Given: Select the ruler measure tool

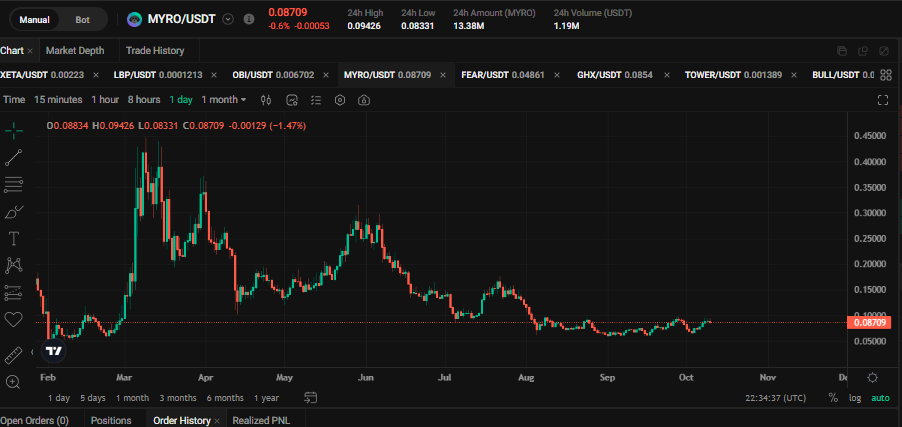Looking at the screenshot, I should tap(14, 355).
